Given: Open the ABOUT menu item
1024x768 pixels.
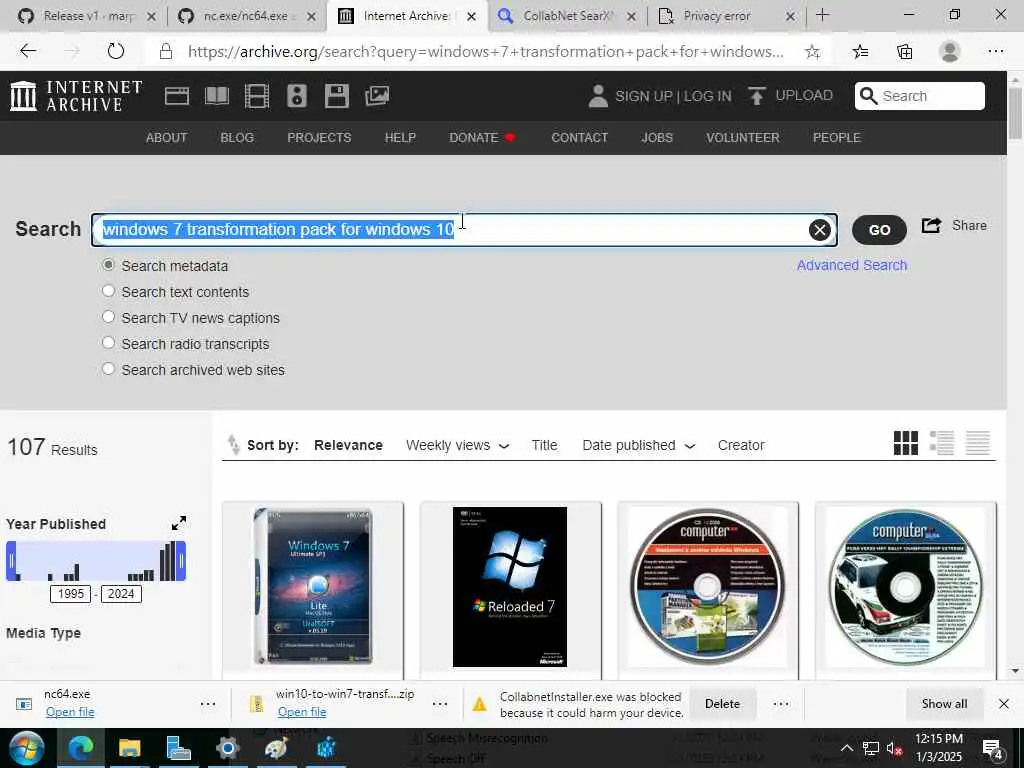Looking at the screenshot, I should click(167, 138).
